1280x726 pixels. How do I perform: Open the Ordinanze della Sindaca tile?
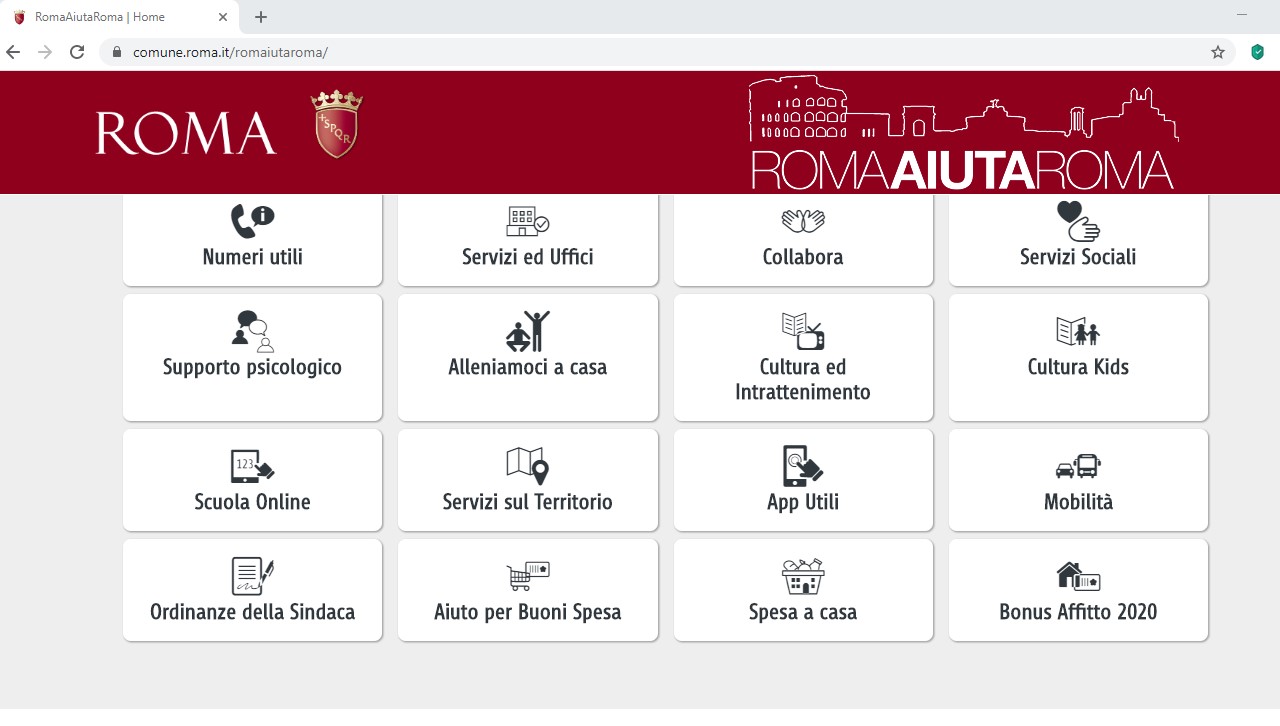click(x=252, y=590)
